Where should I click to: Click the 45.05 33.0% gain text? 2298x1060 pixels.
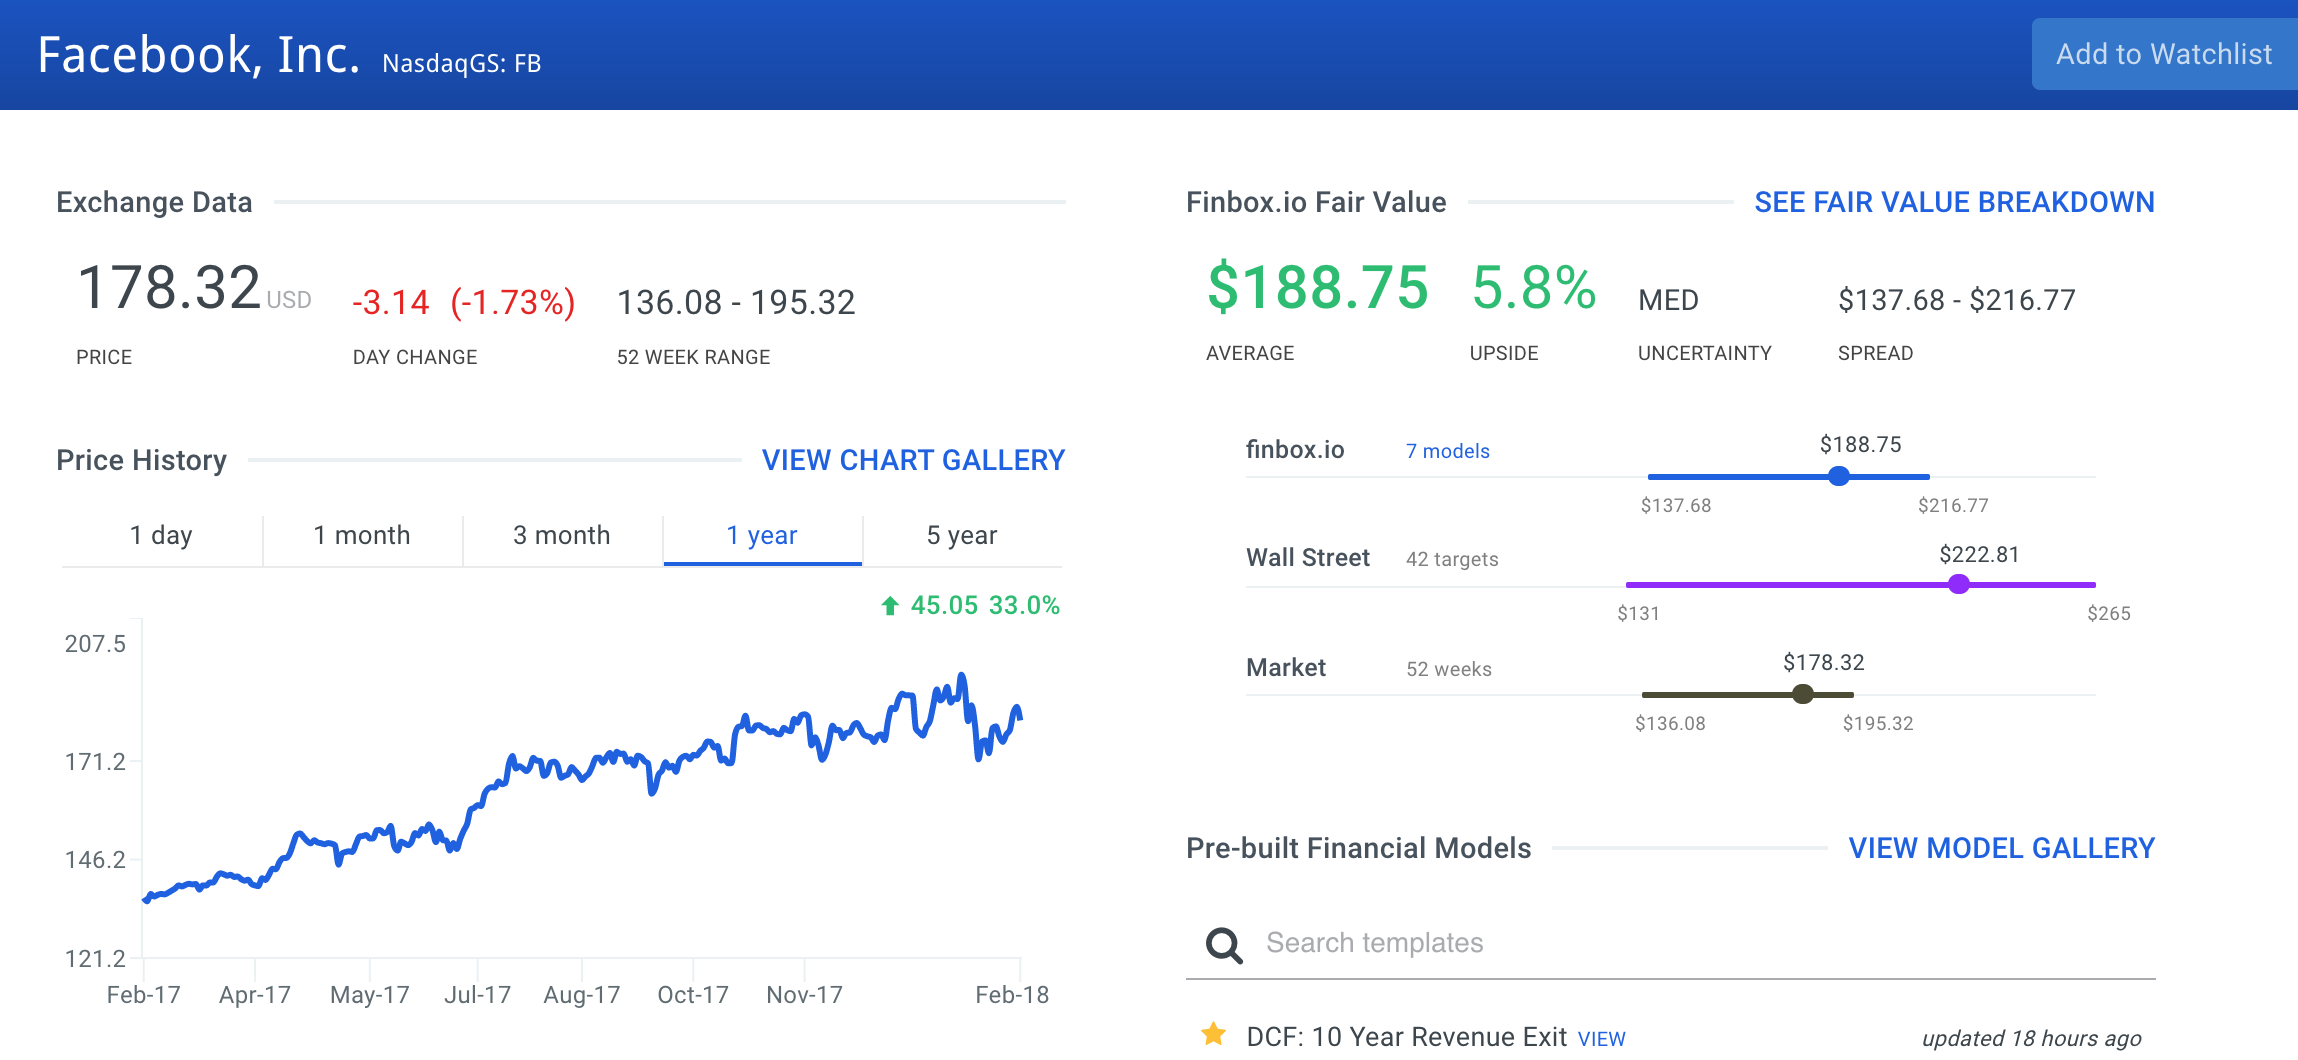[985, 605]
